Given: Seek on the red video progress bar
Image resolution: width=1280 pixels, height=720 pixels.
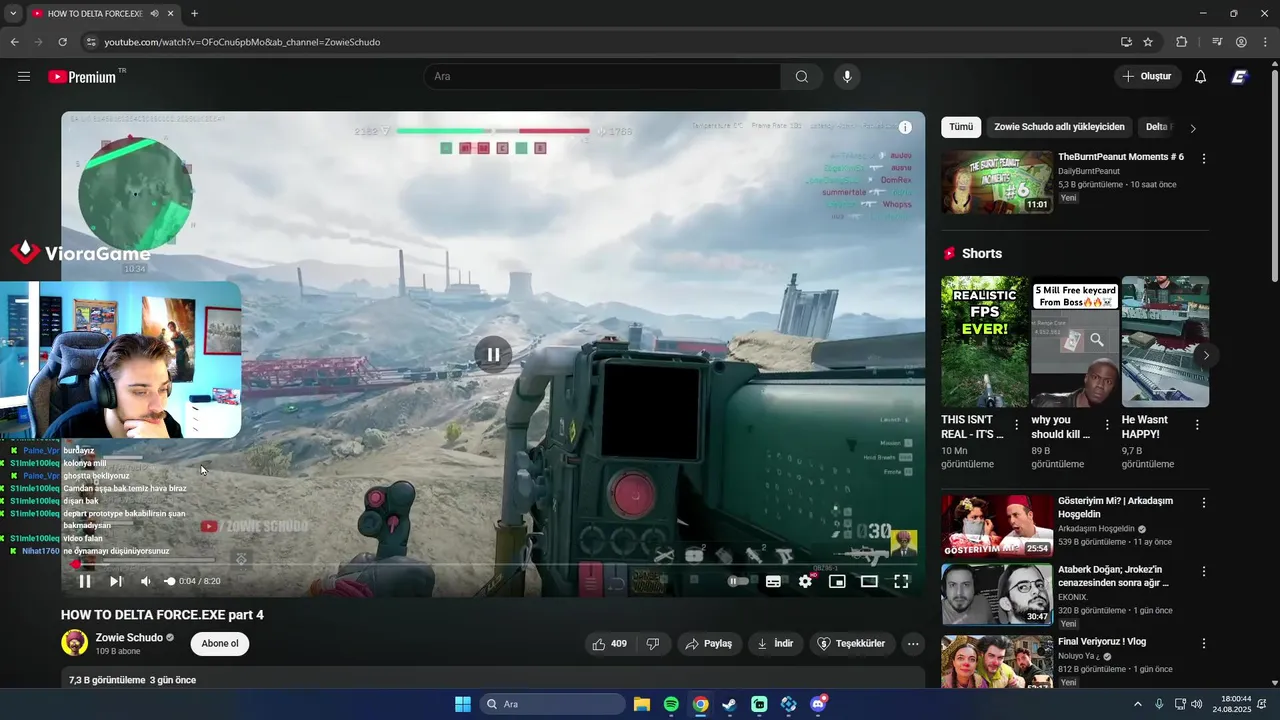Looking at the screenshot, I should coord(493,564).
